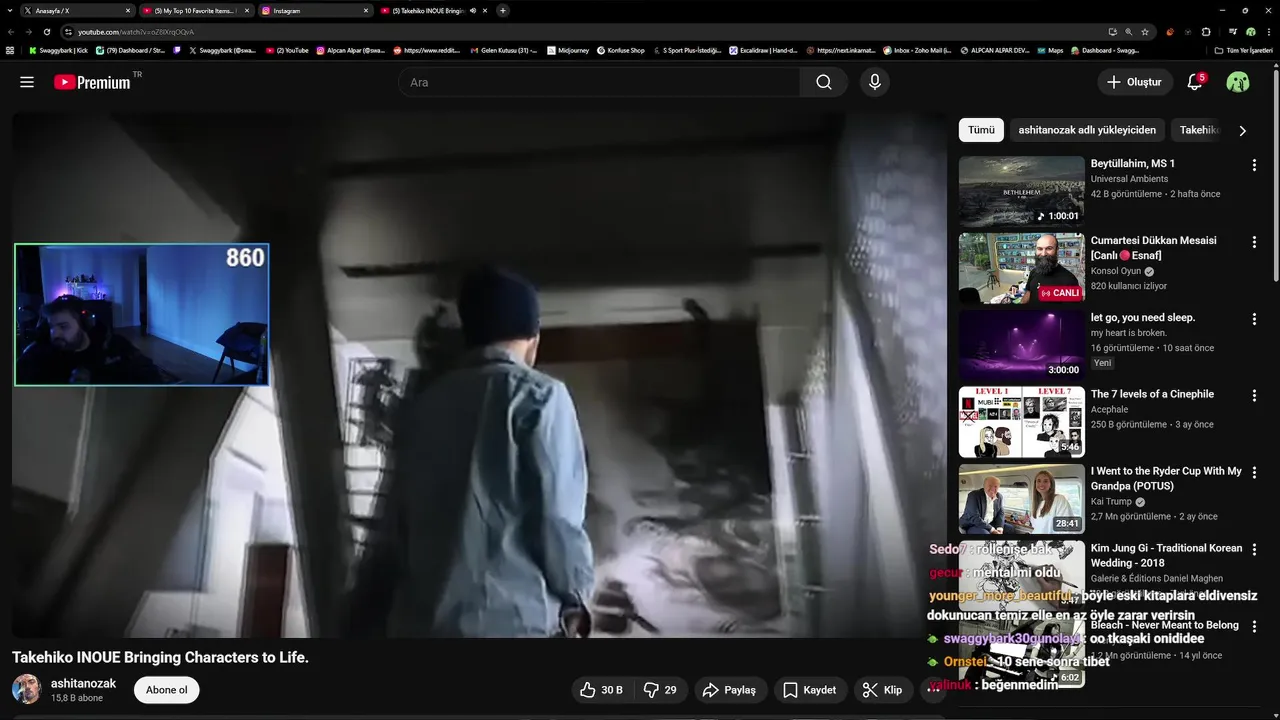Close the Instagram tab

click(x=366, y=10)
